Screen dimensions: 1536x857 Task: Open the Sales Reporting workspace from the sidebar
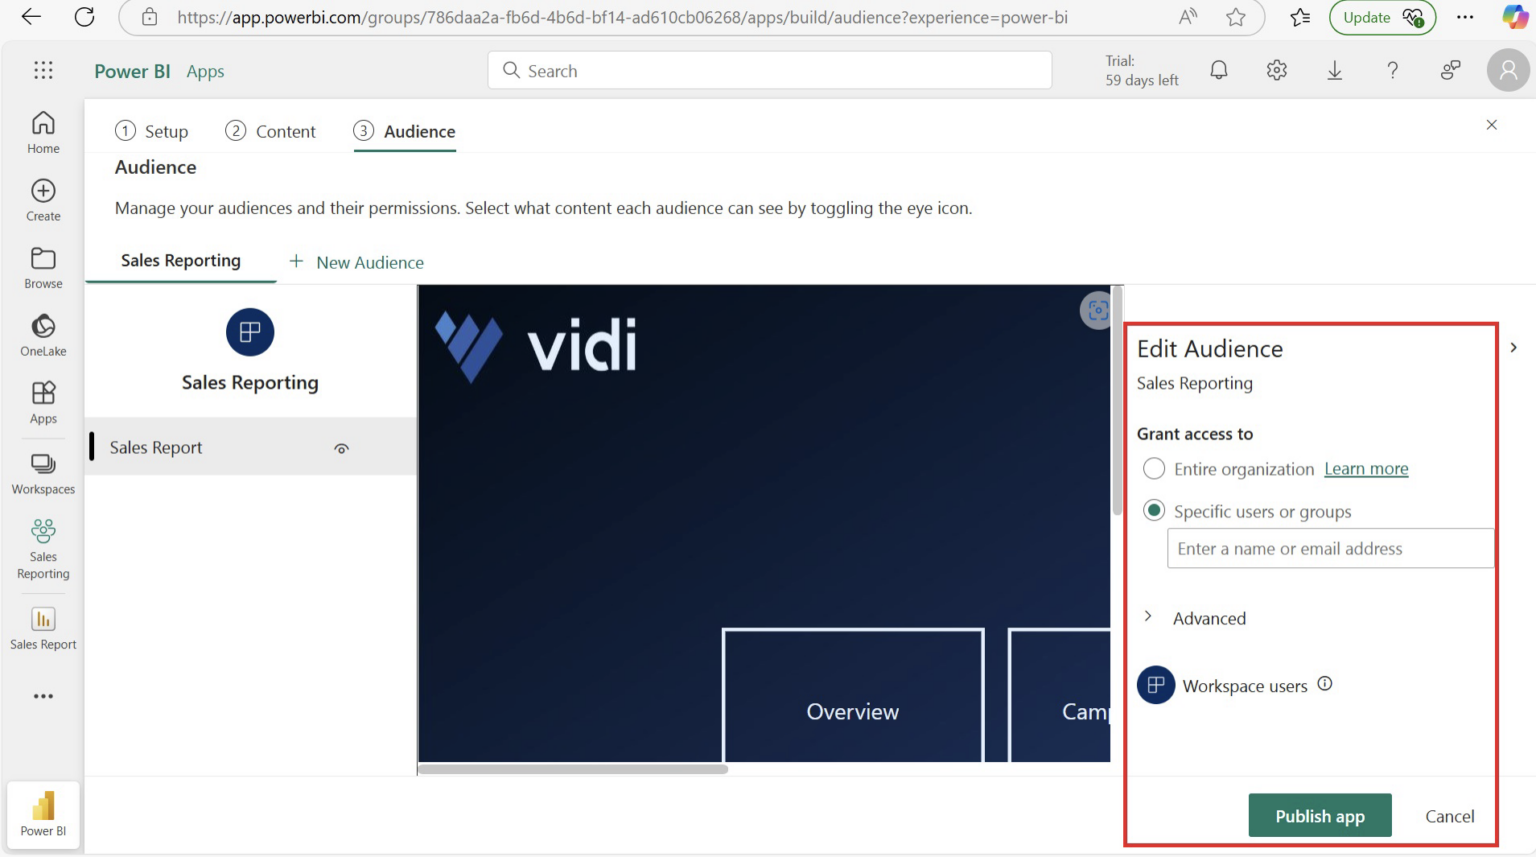[42, 548]
